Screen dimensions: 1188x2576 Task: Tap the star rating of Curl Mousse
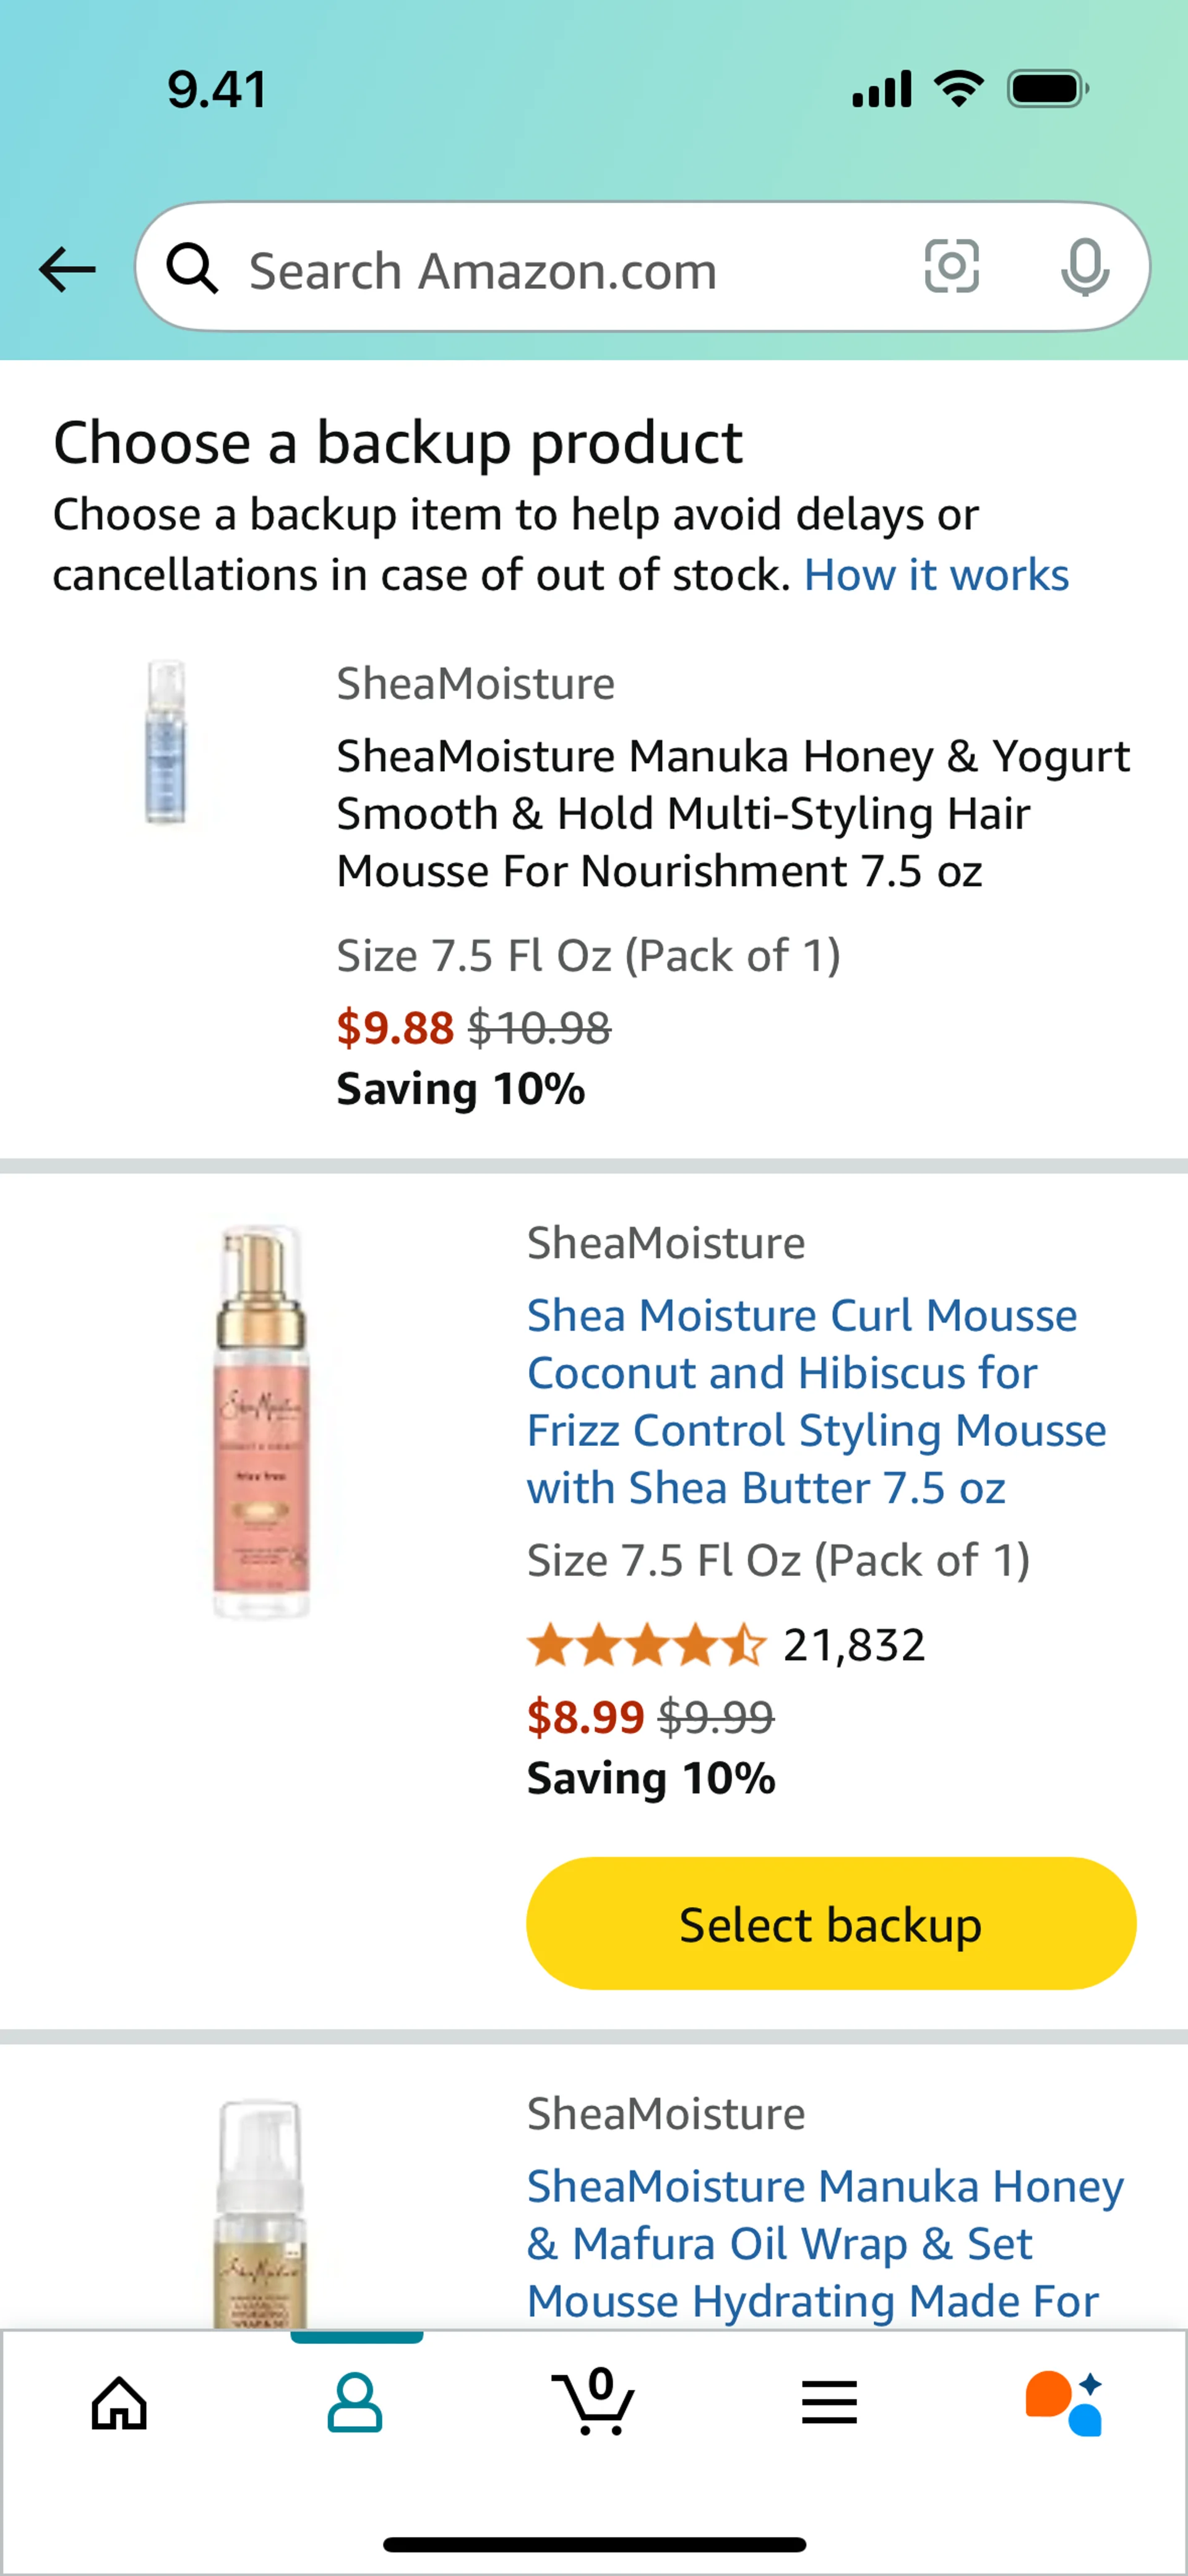[x=646, y=1645]
